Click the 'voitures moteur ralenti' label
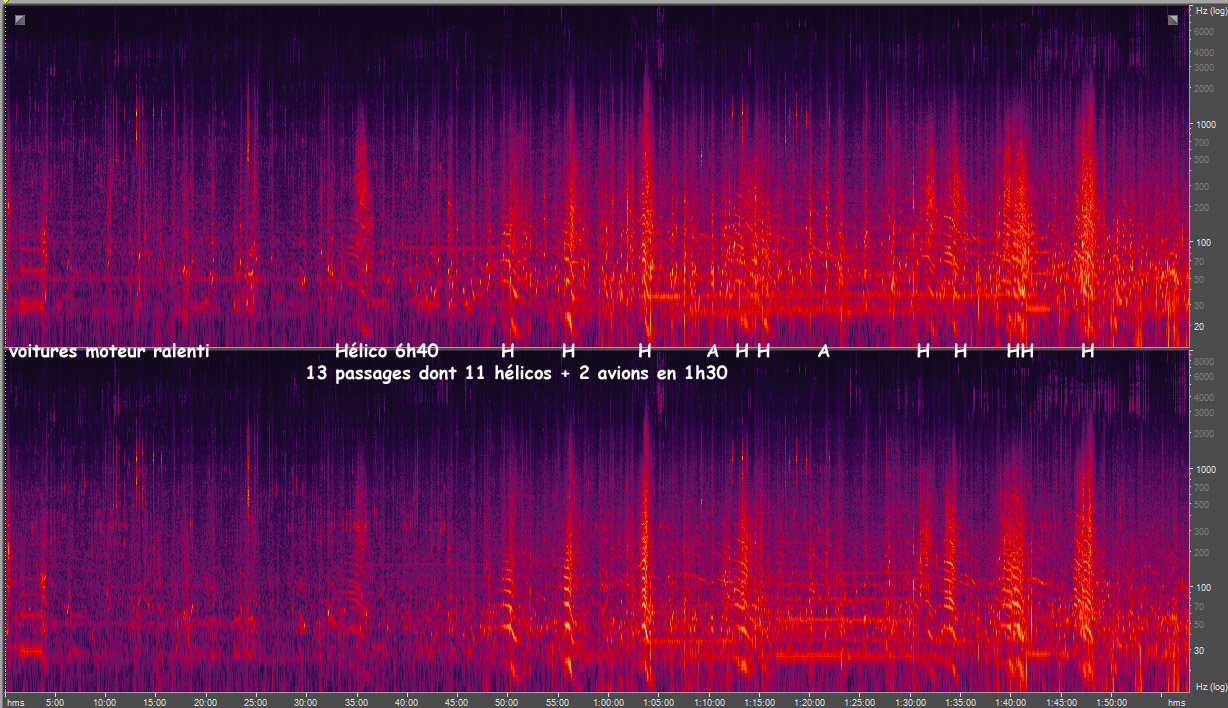The height and width of the screenshot is (708, 1228). pyautogui.click(x=109, y=351)
